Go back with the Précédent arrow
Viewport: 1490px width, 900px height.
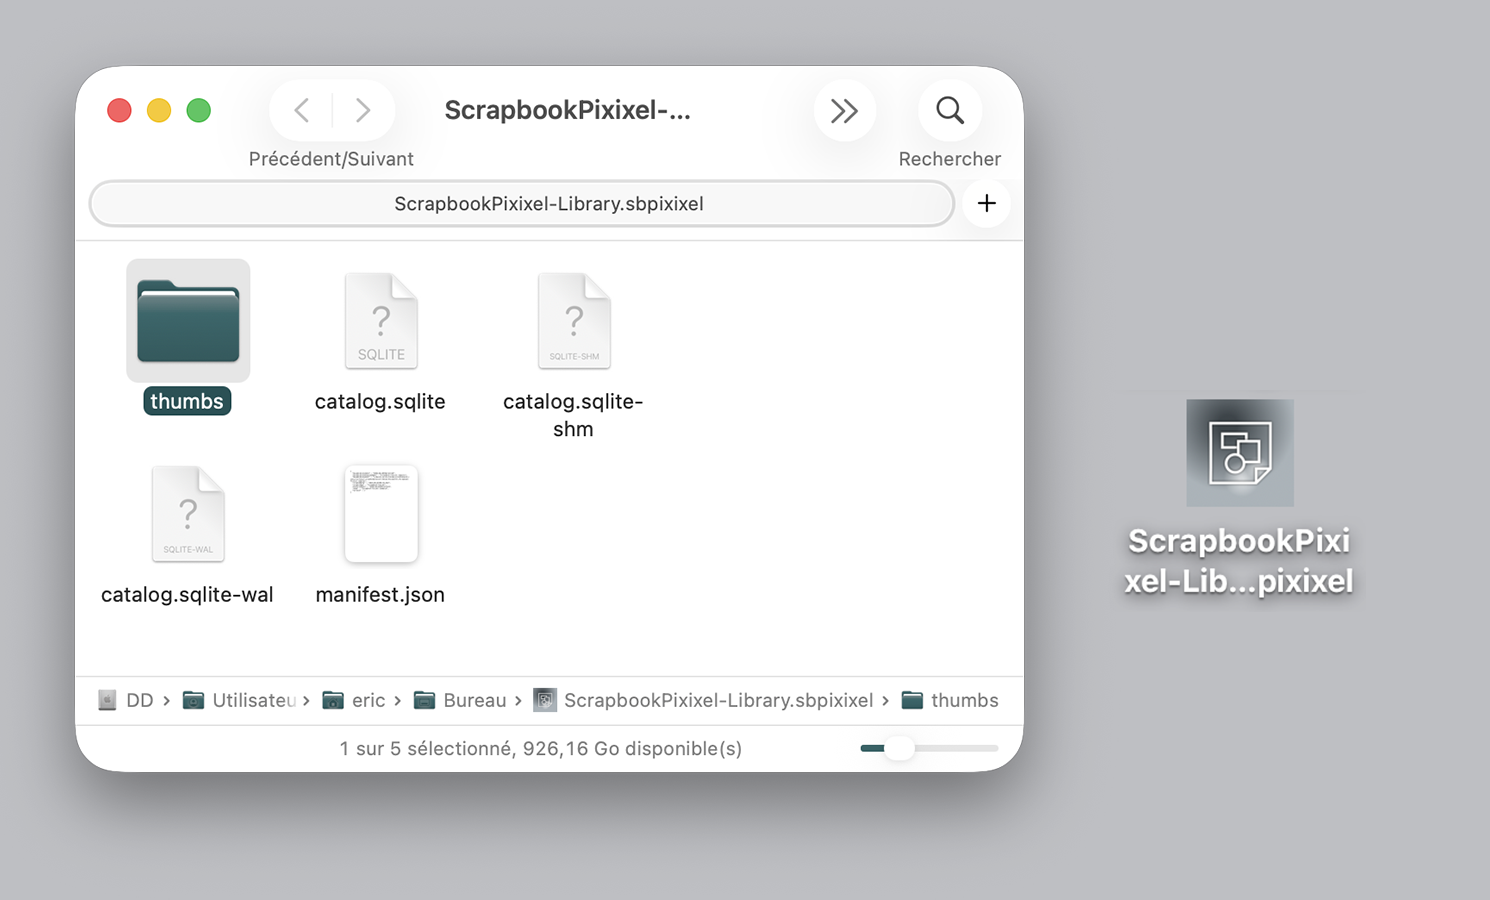(x=301, y=110)
